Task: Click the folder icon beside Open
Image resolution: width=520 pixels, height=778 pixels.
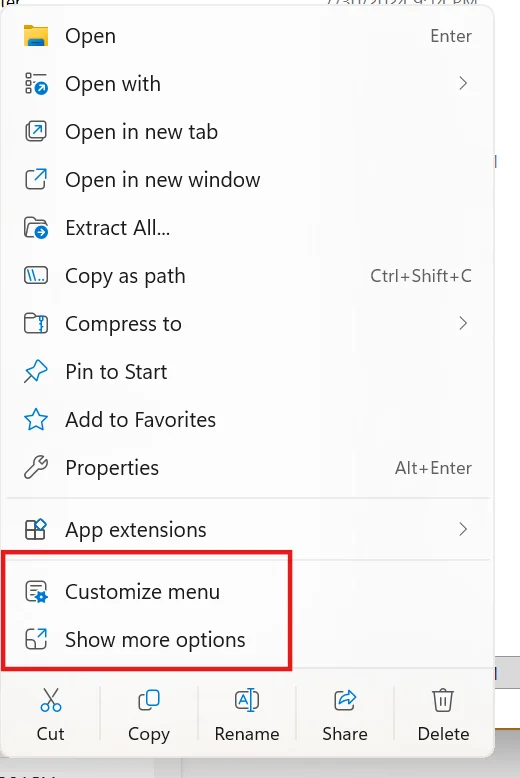Action: [x=36, y=36]
